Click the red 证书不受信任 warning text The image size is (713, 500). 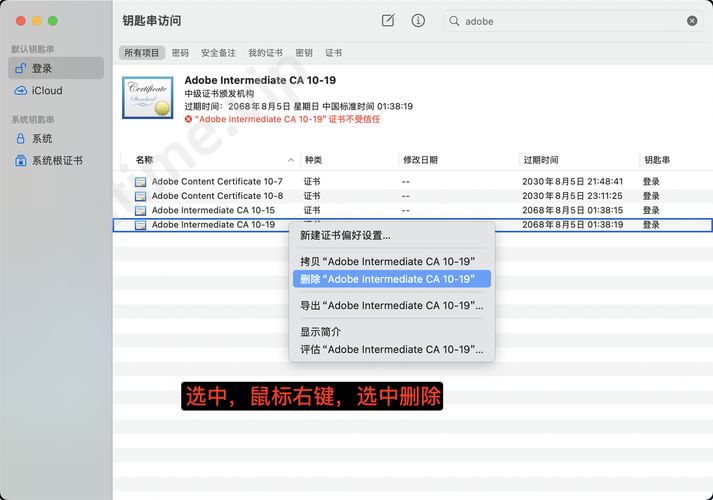click(x=287, y=119)
